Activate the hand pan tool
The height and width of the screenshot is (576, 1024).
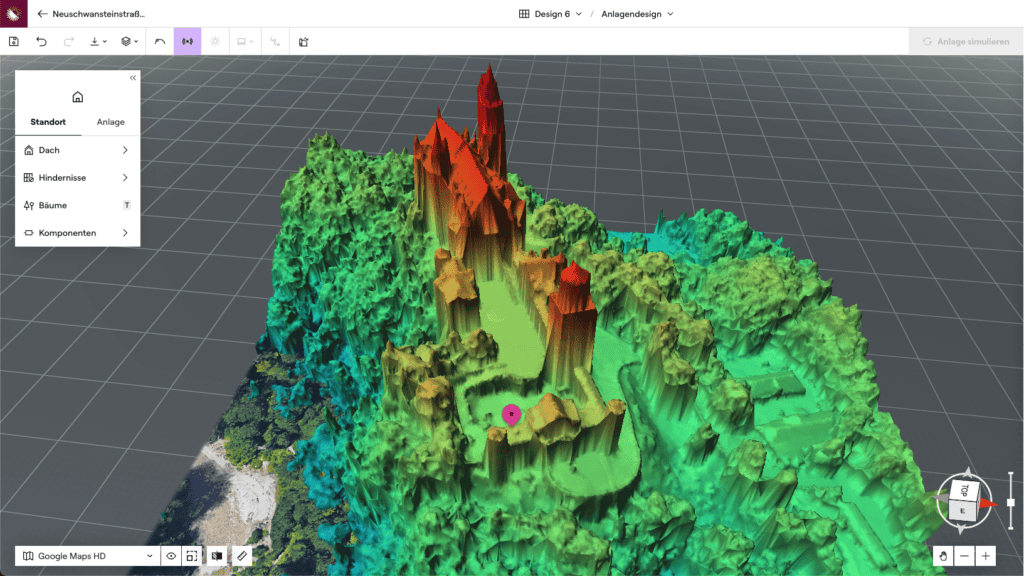(x=943, y=556)
